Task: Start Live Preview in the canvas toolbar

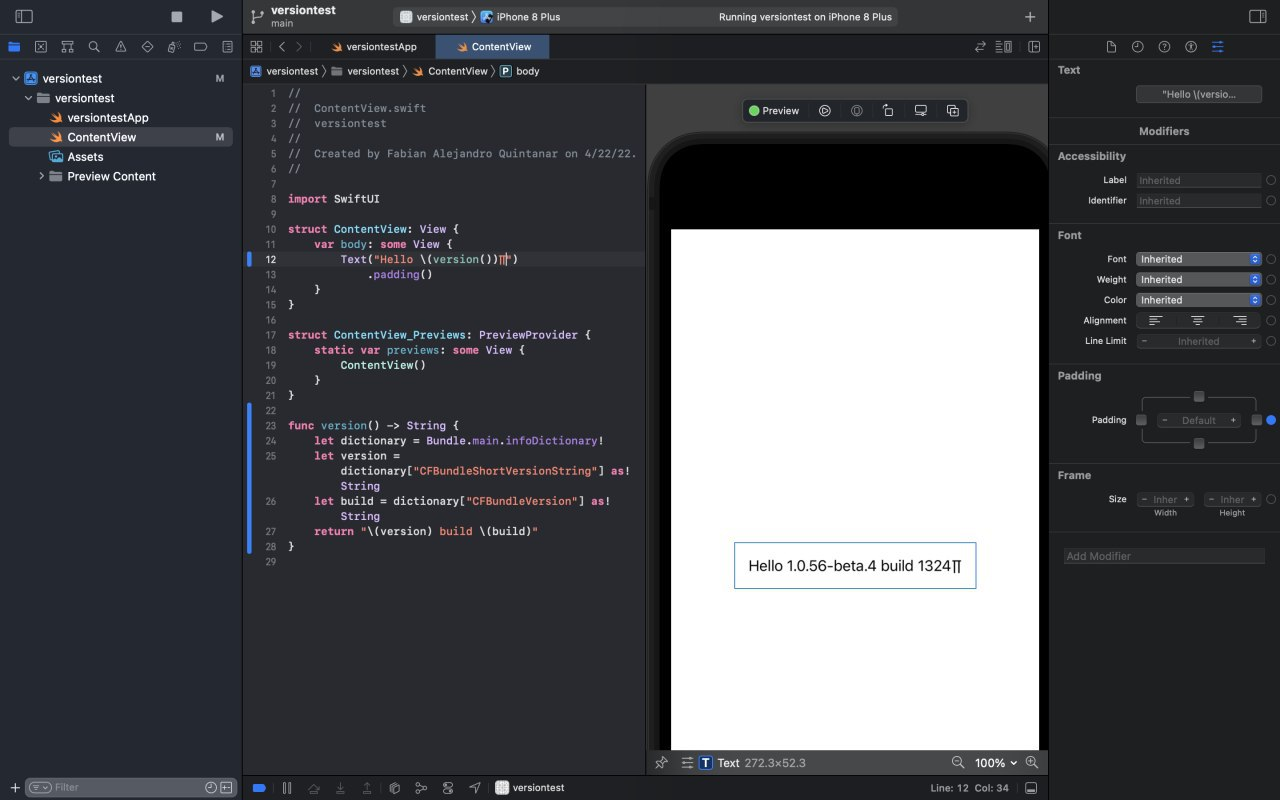Action: point(825,110)
